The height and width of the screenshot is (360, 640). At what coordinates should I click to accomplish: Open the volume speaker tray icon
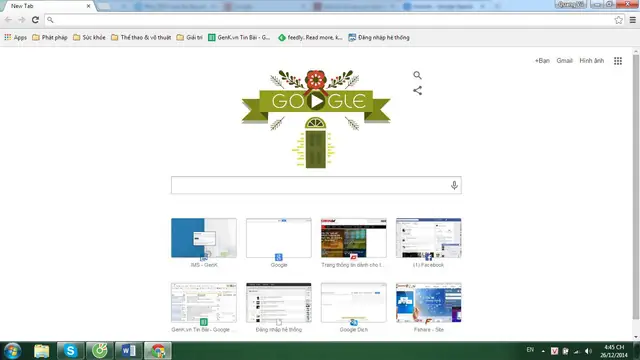click(588, 351)
